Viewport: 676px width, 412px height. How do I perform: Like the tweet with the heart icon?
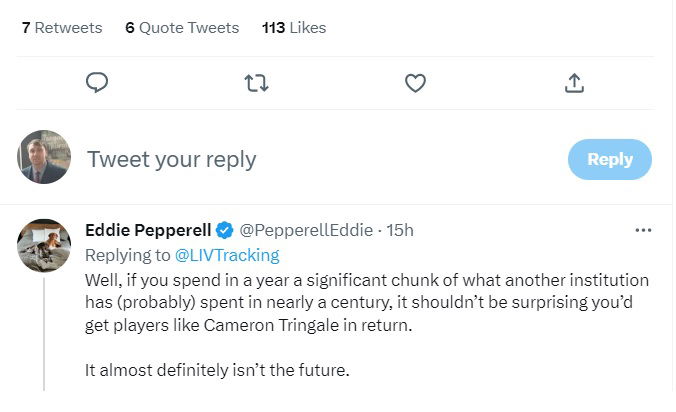click(415, 83)
